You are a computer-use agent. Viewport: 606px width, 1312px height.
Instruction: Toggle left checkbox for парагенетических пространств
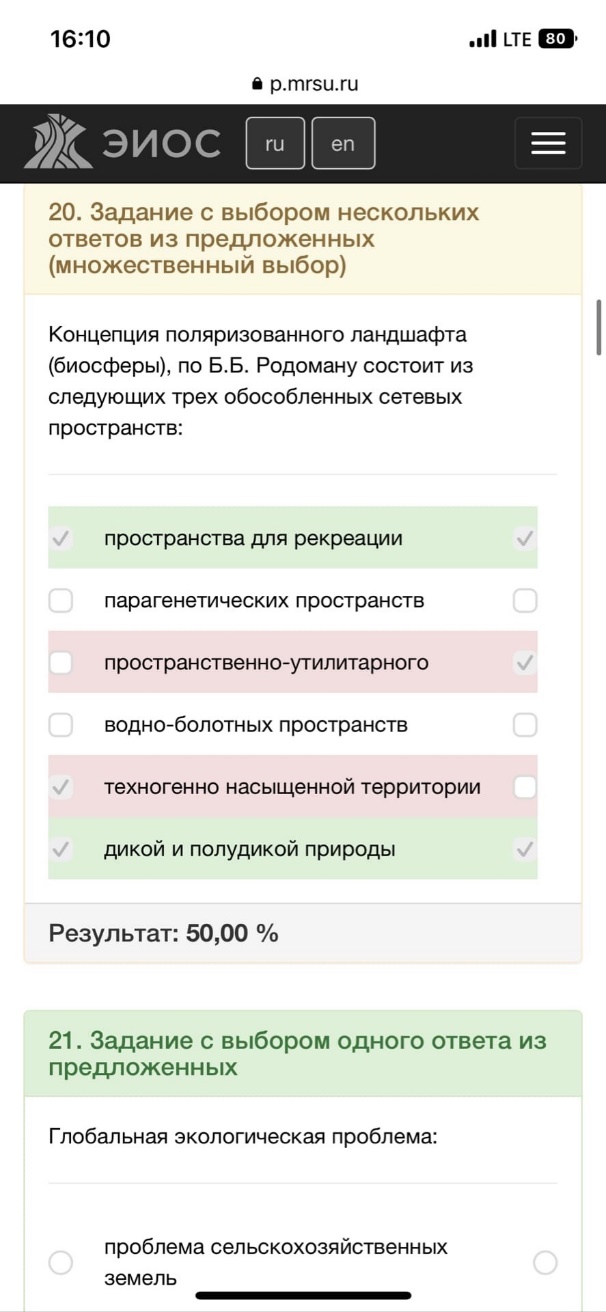pyautogui.click(x=61, y=600)
